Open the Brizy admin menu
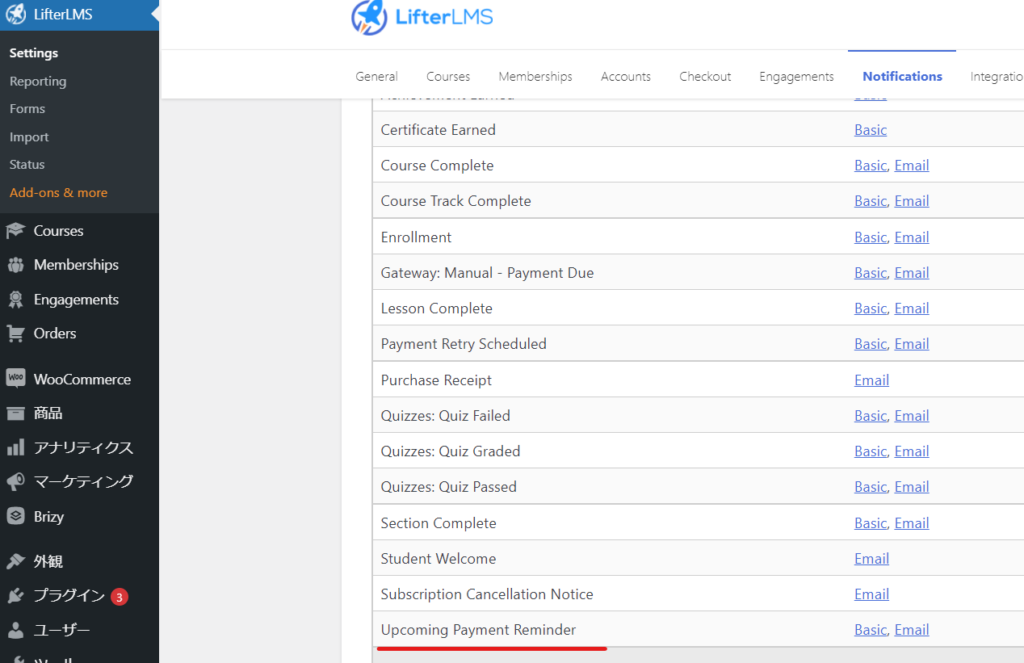This screenshot has width=1024, height=663. pyautogui.click(x=80, y=516)
